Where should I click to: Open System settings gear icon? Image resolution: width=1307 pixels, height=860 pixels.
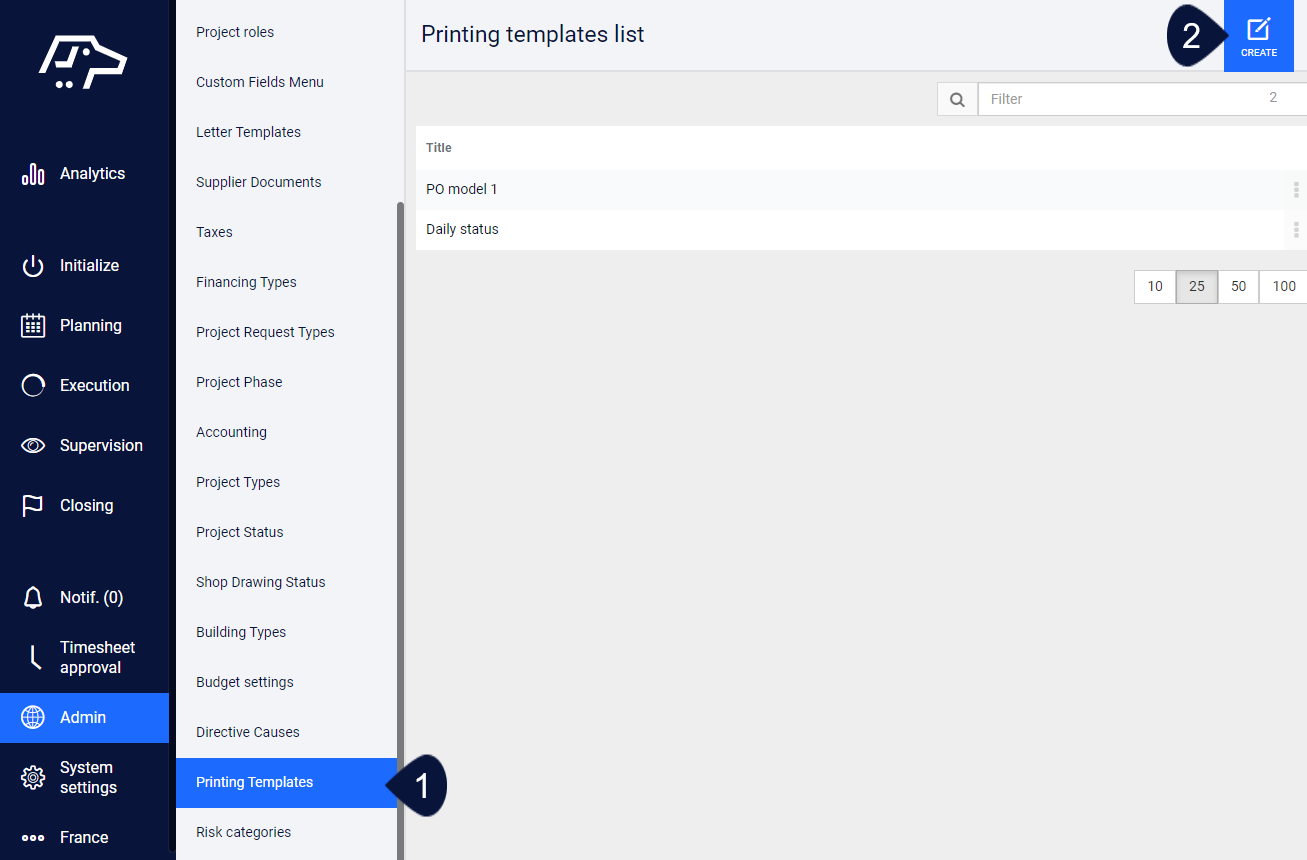[x=33, y=777]
